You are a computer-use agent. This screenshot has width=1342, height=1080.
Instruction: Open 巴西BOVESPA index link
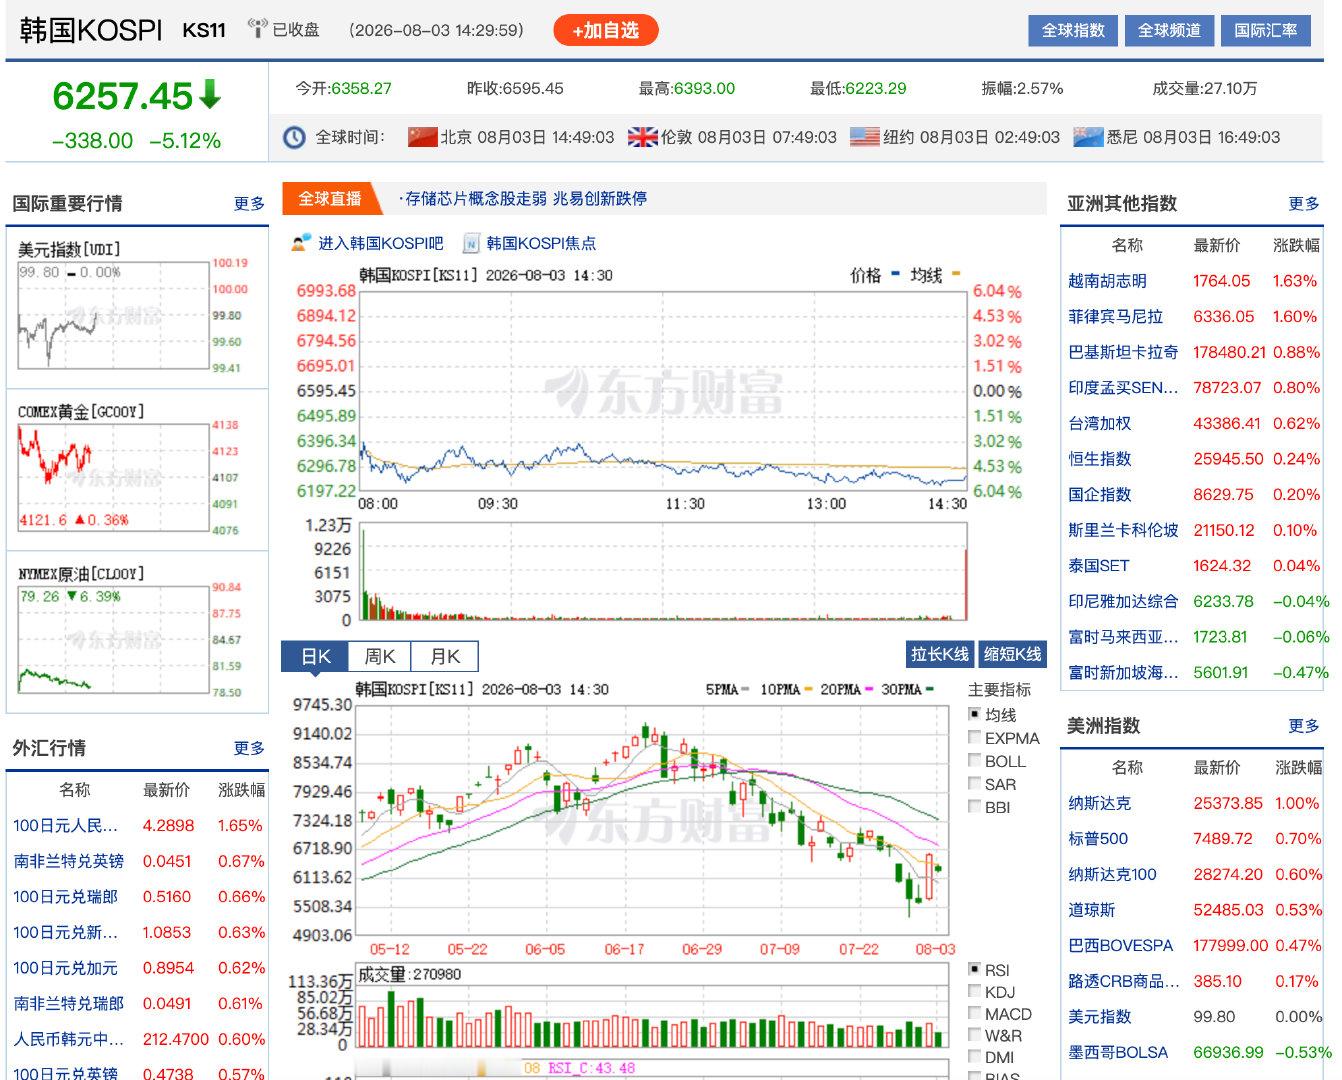[1121, 945]
